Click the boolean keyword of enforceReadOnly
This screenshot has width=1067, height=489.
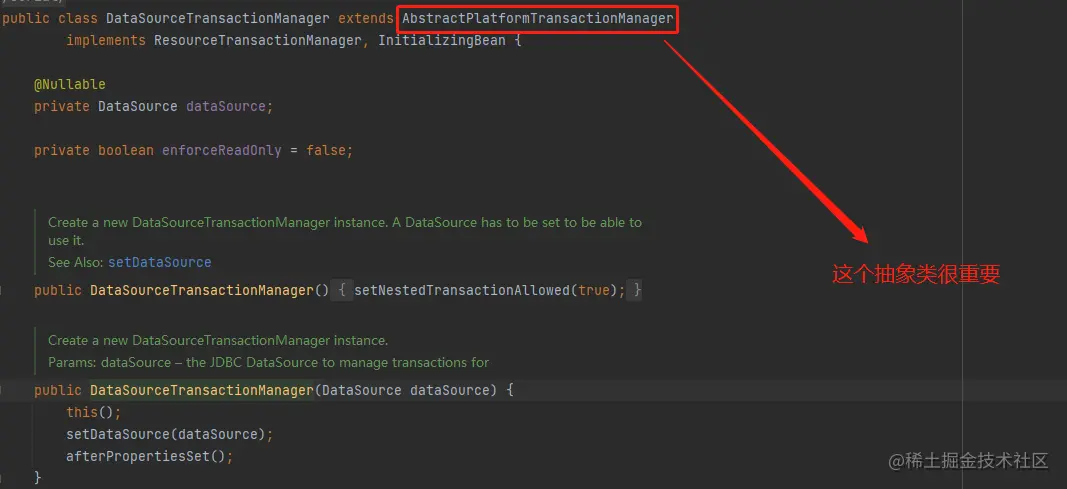pos(126,150)
